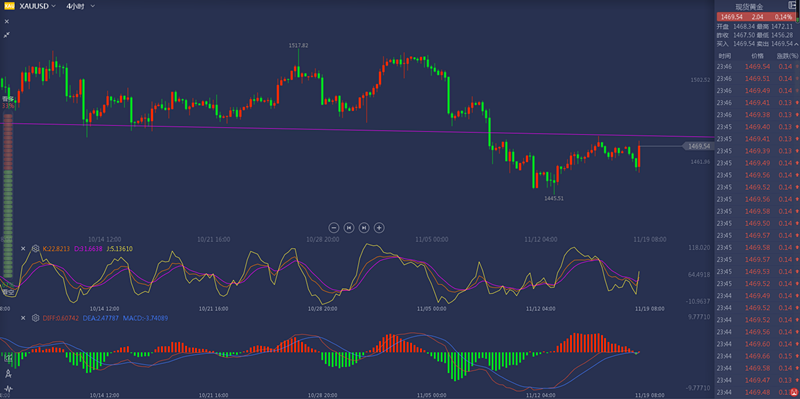Open the 4小时 timeframe dropdown
This screenshot has width=800, height=399.
point(80,6)
